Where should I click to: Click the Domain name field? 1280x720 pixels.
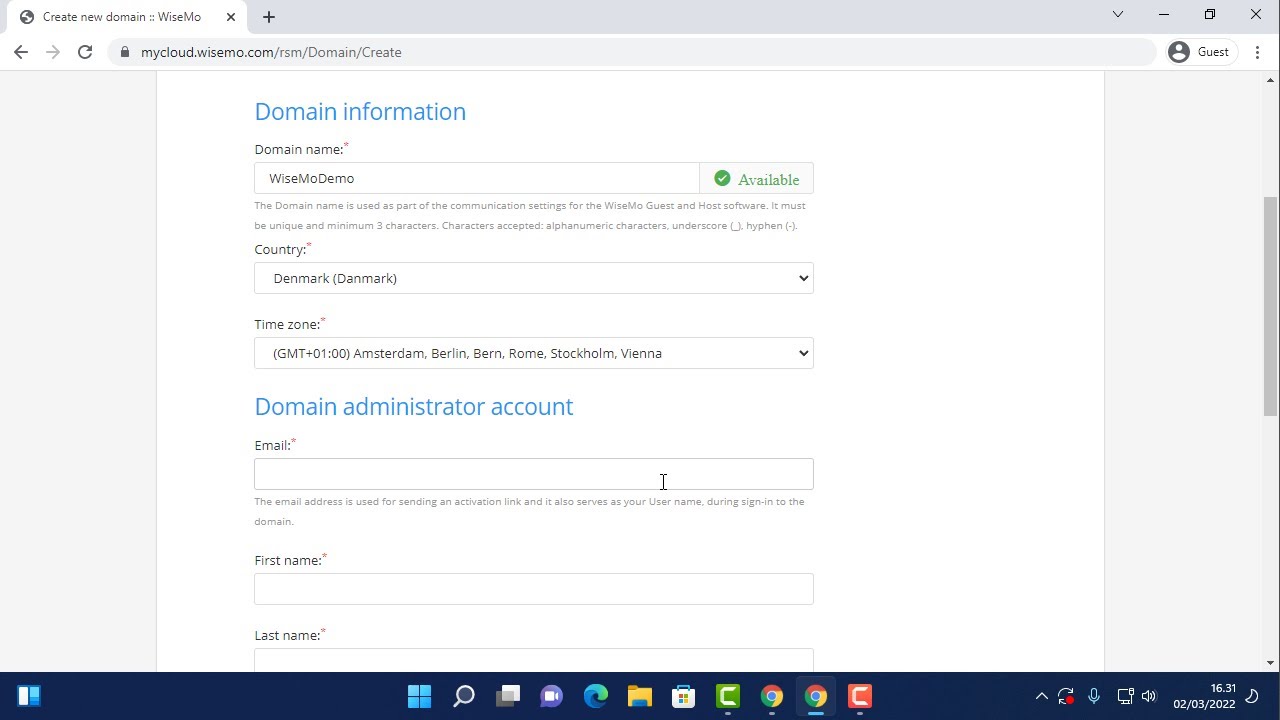click(477, 178)
